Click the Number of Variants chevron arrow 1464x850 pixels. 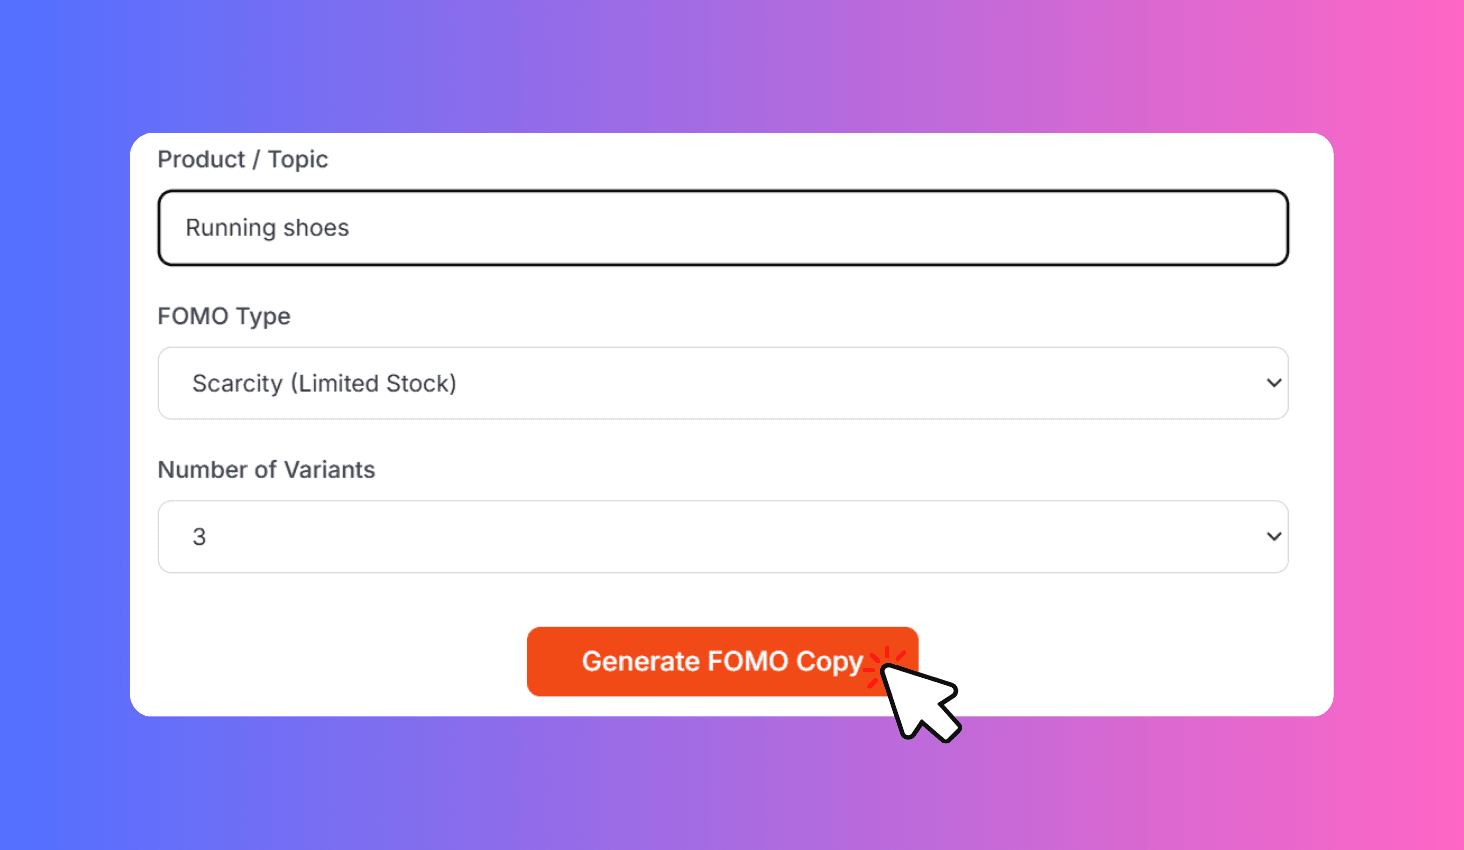click(x=1273, y=537)
